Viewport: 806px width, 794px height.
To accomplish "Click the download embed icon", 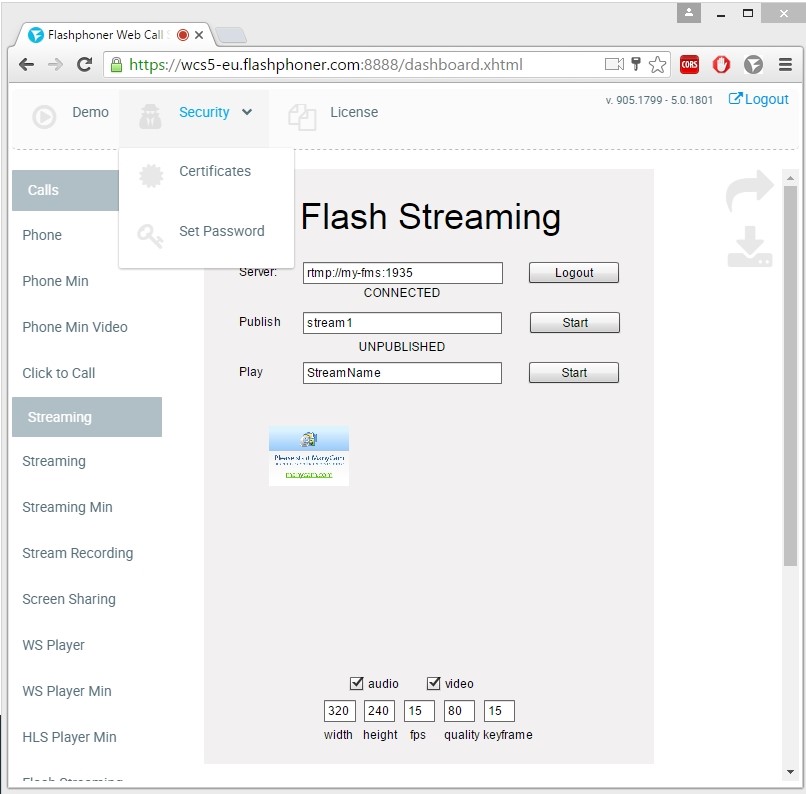I will 750,247.
